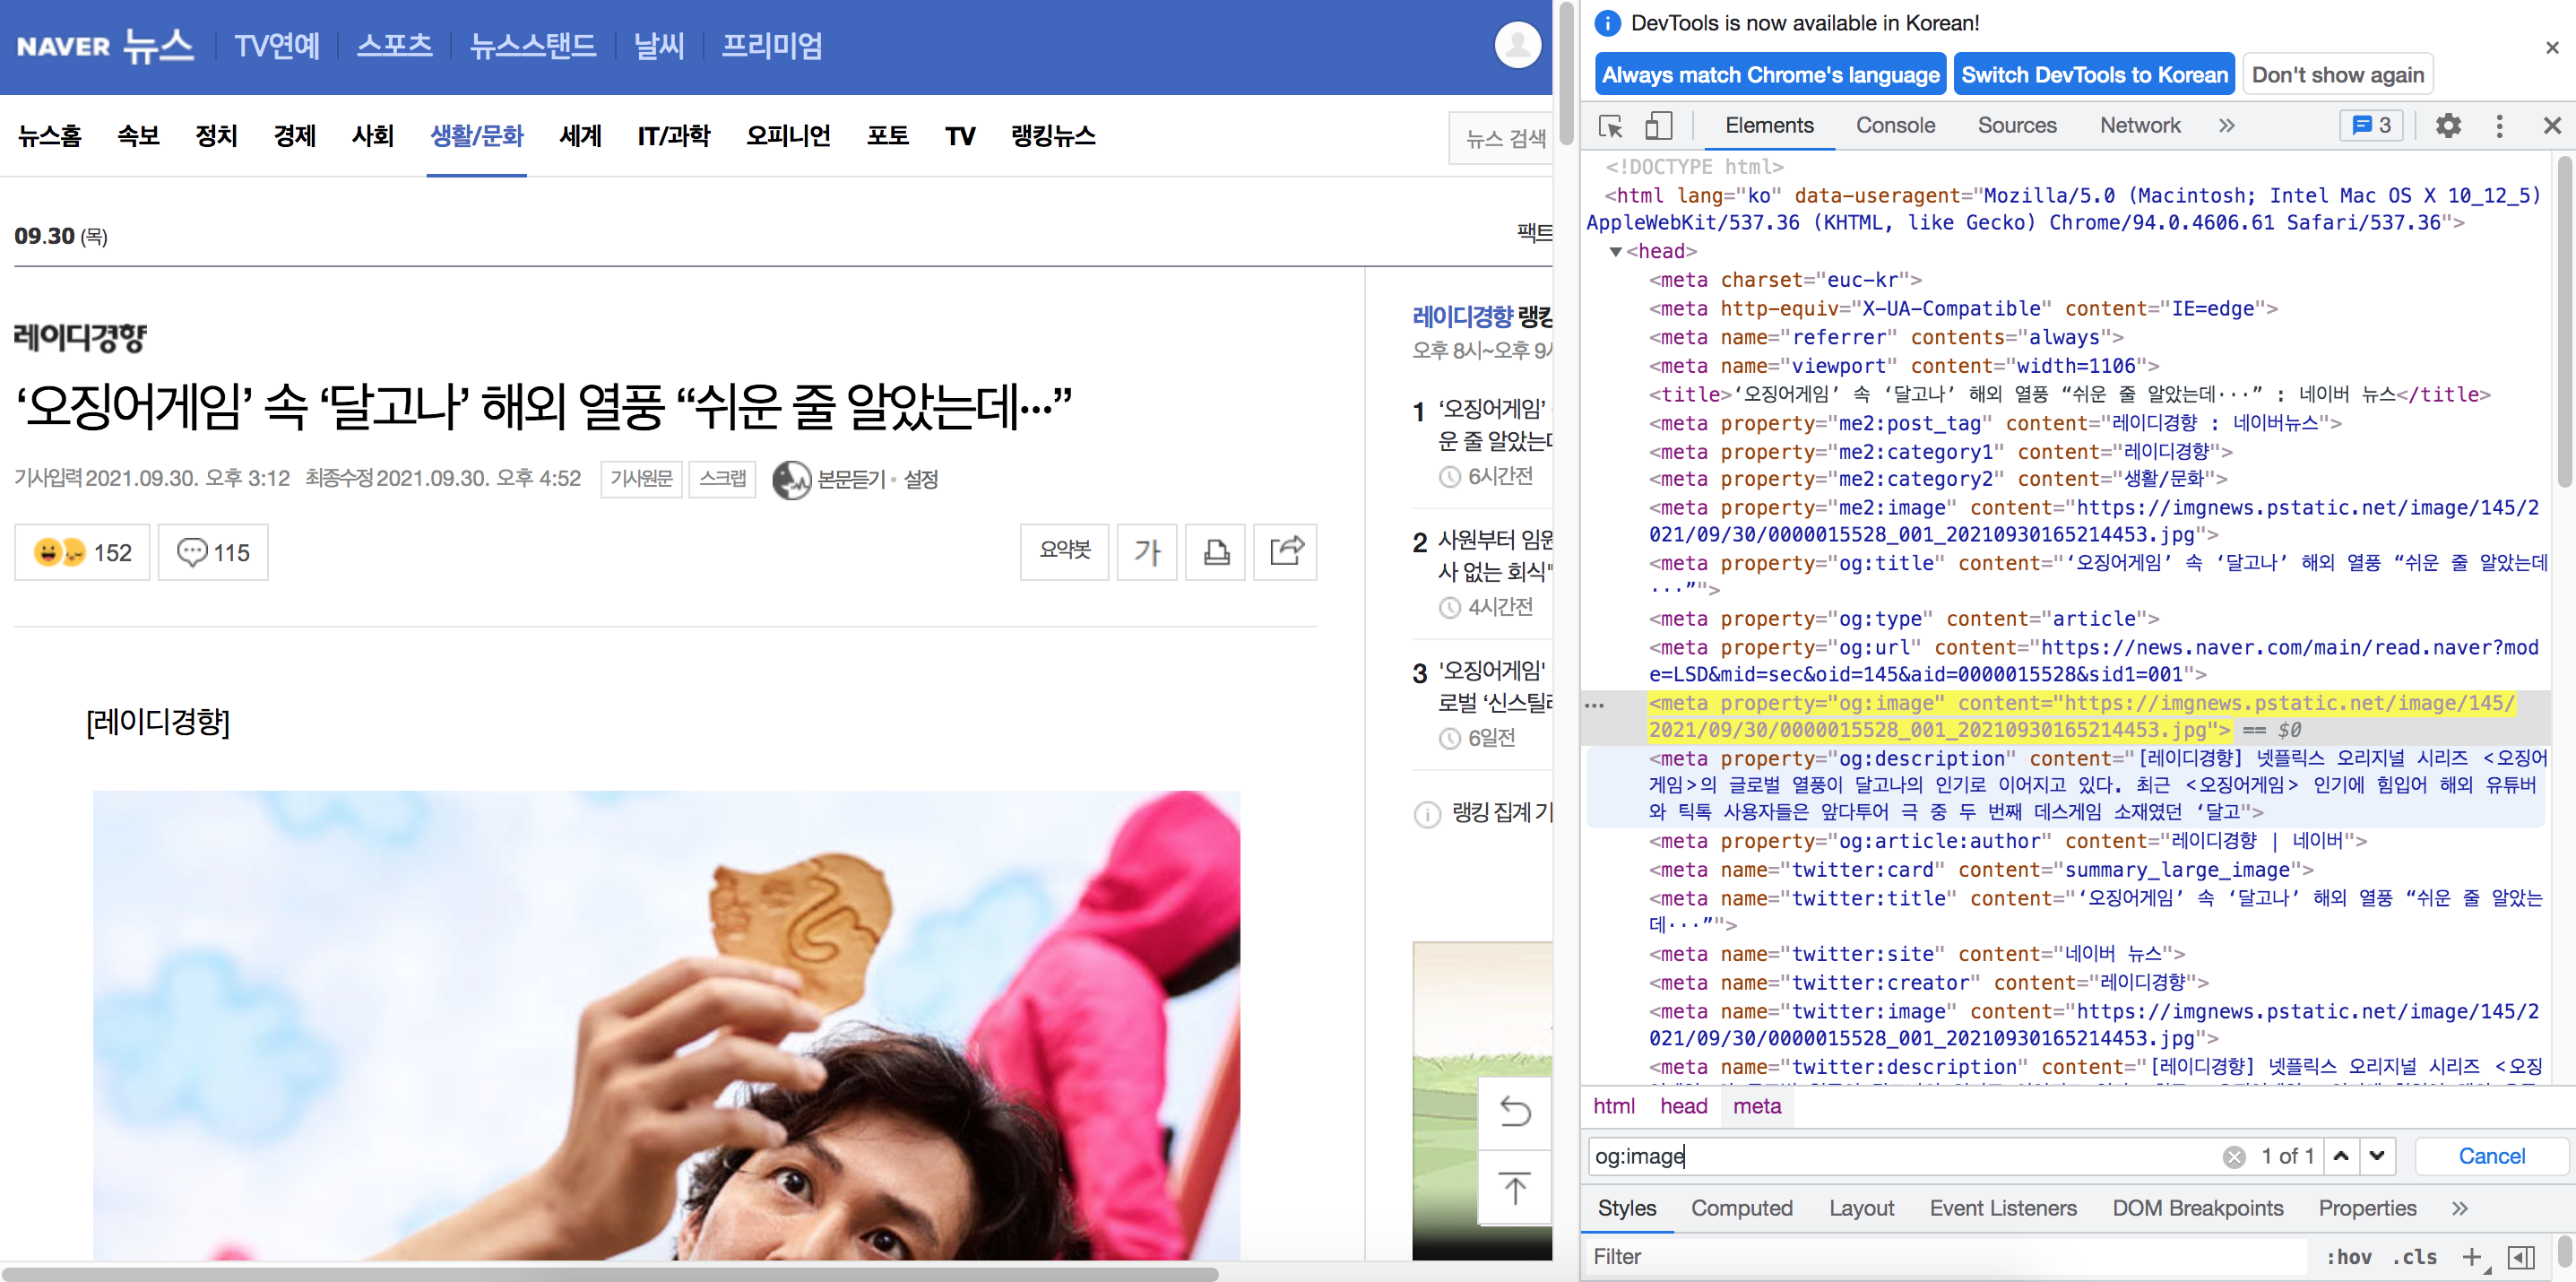Open the Properties pane tab
2576x1282 pixels.
coord(2367,1209)
